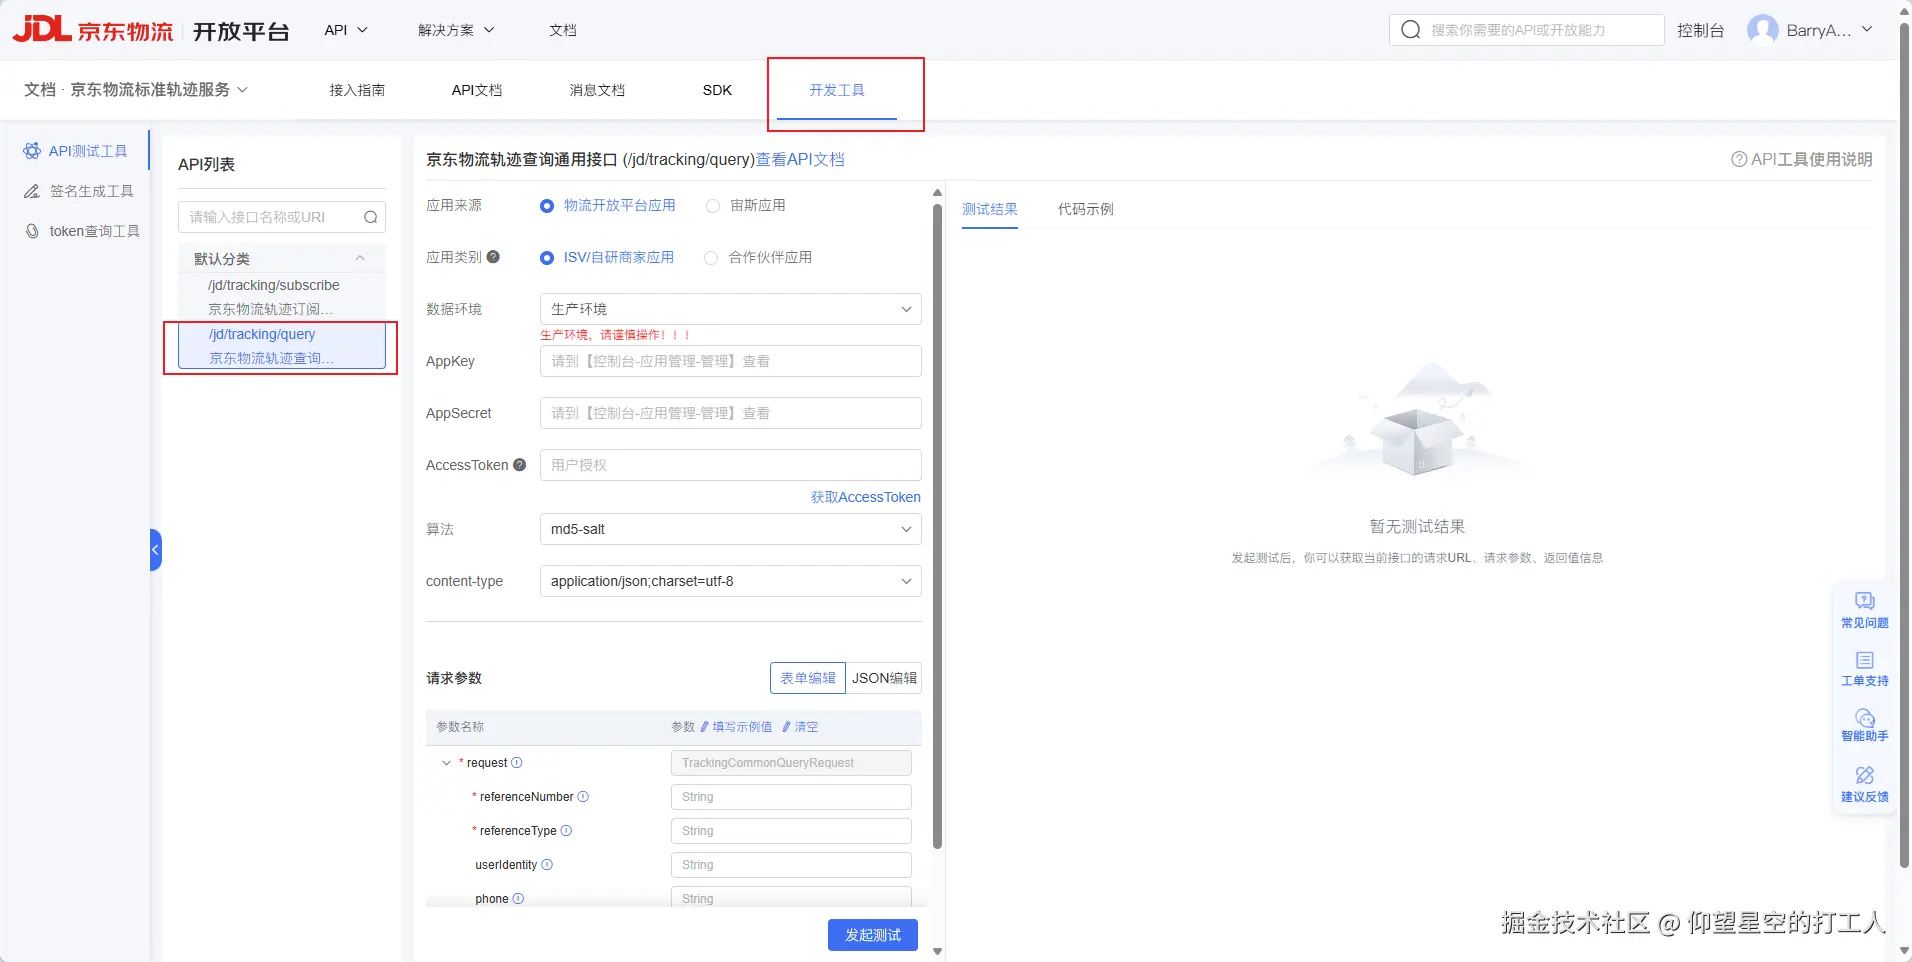This screenshot has height=962, width=1912.
Task: Switch to the API文档 tab
Action: 477,90
